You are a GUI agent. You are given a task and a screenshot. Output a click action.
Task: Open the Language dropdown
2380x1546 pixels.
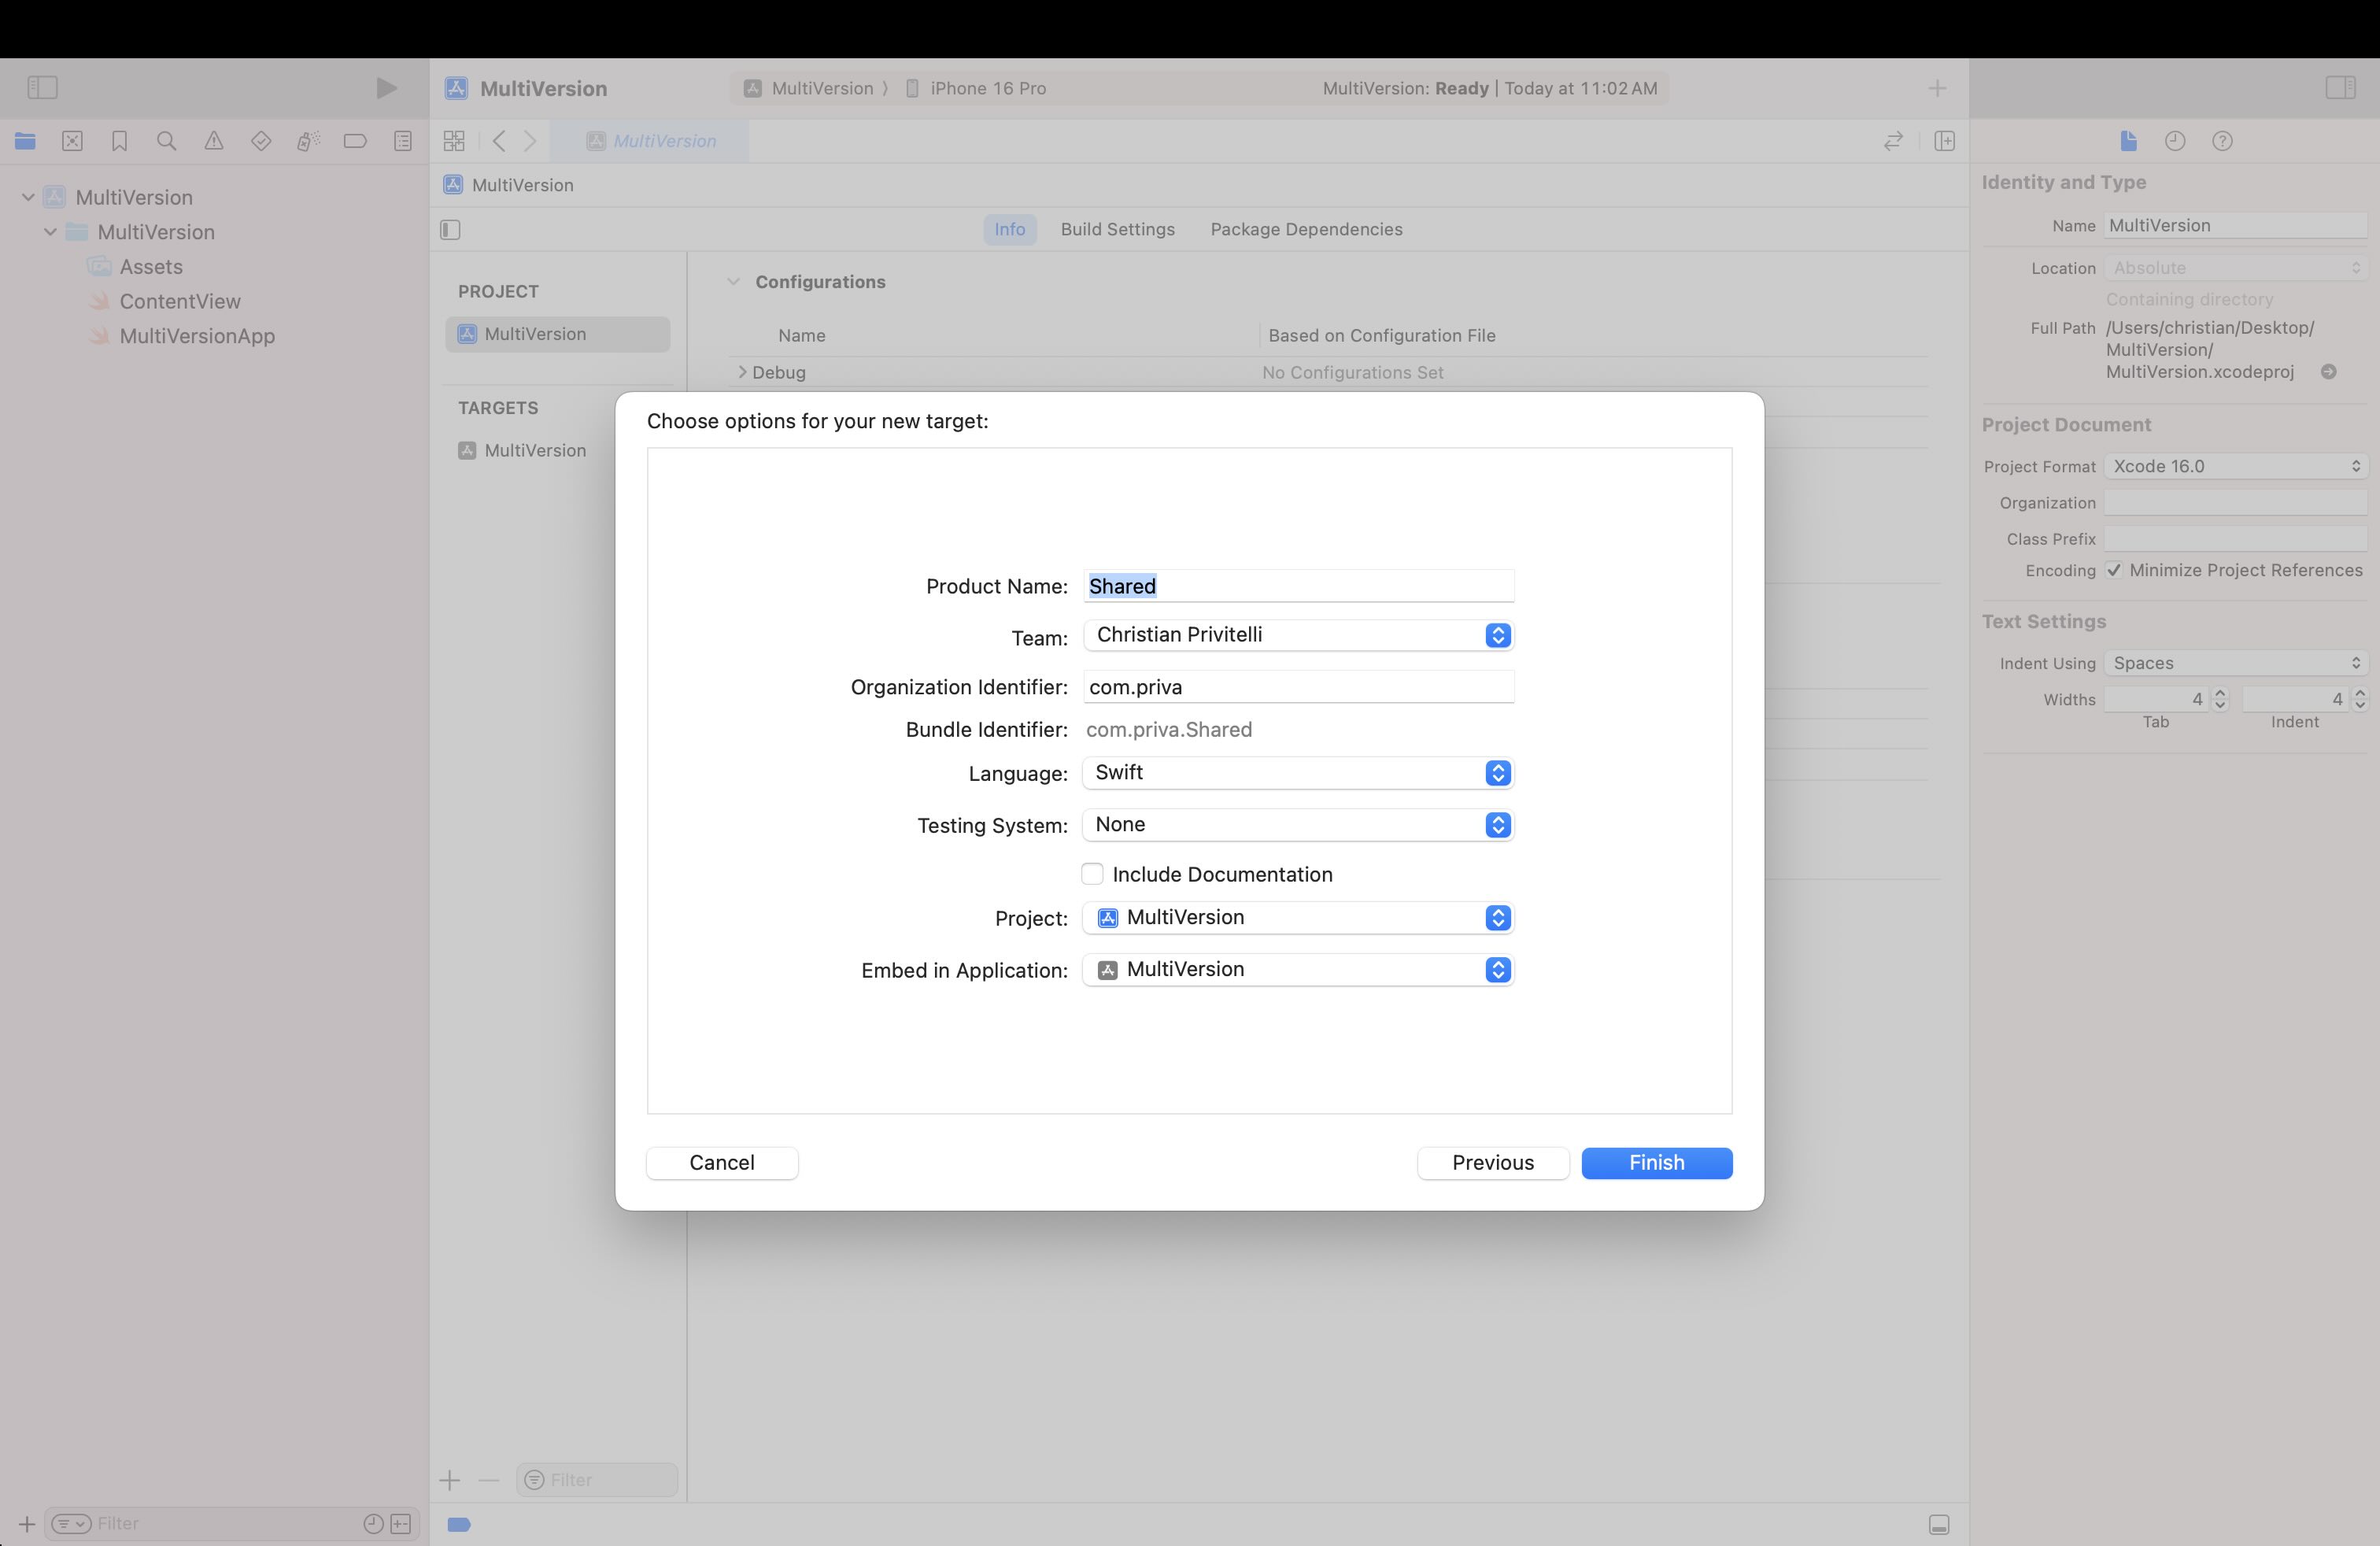tap(1298, 773)
